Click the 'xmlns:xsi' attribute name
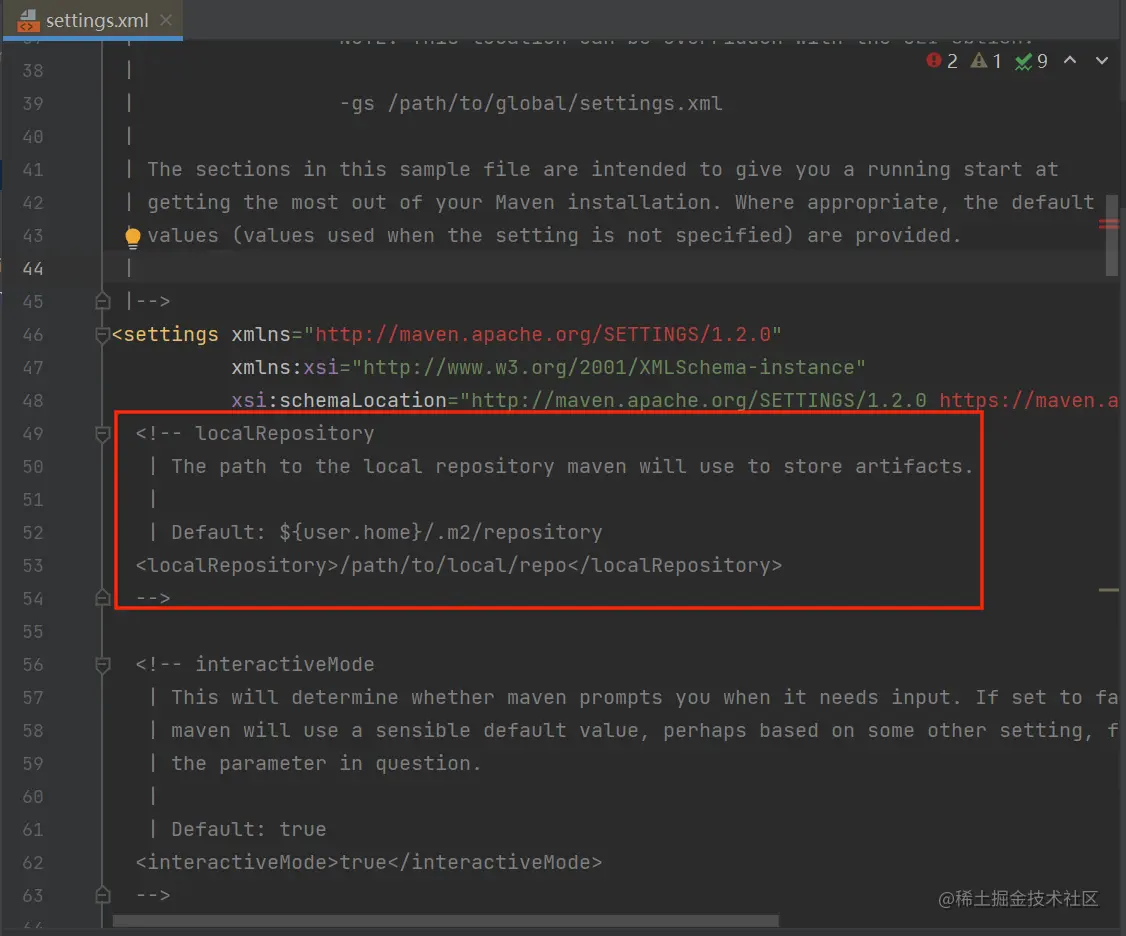This screenshot has width=1126, height=936. coord(284,368)
